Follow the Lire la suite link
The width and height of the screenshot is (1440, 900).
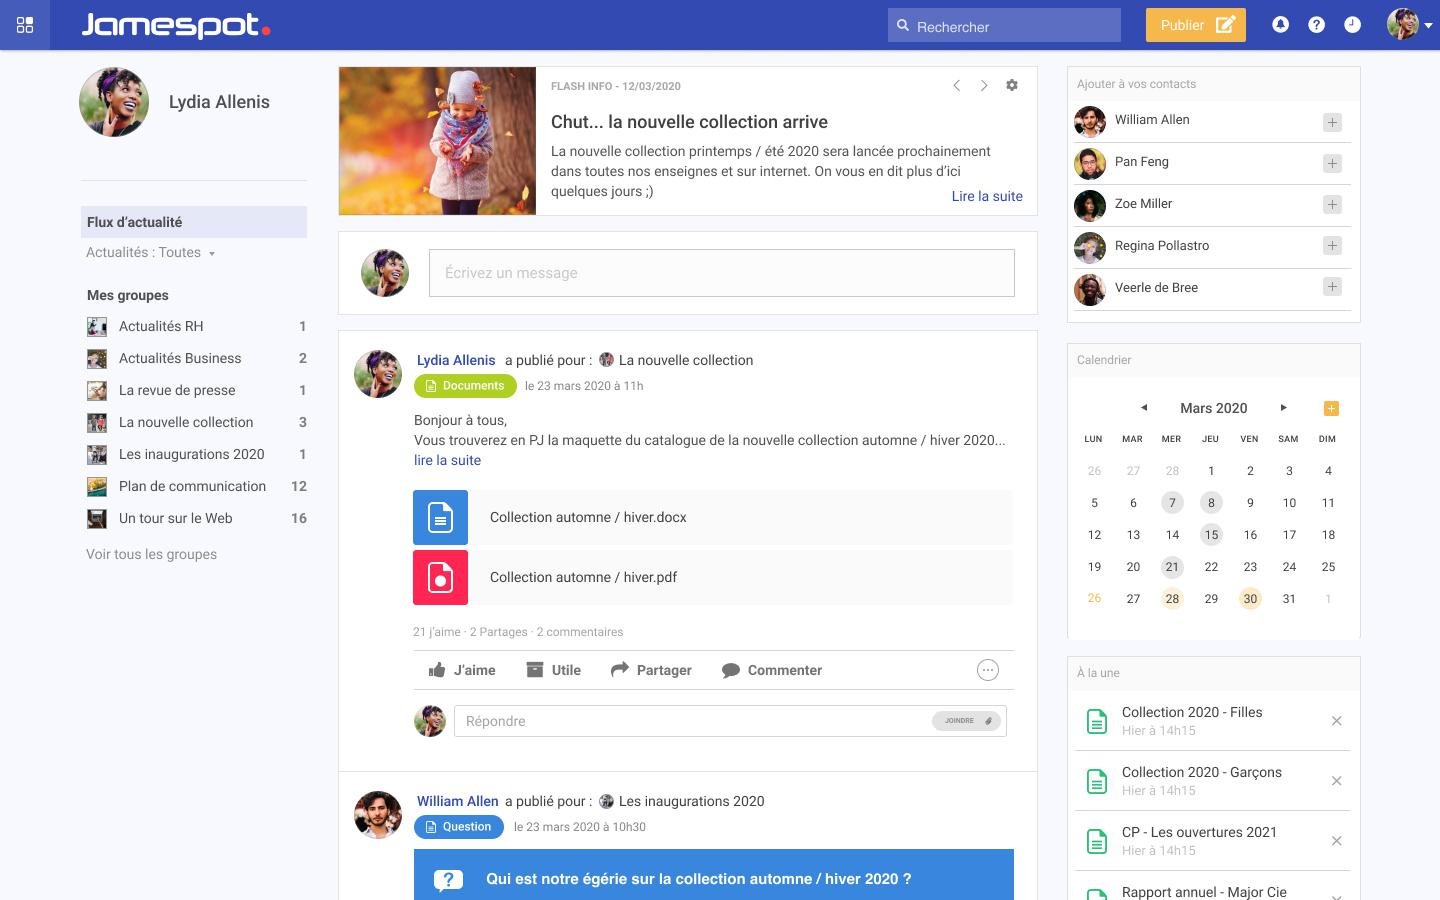[987, 196]
